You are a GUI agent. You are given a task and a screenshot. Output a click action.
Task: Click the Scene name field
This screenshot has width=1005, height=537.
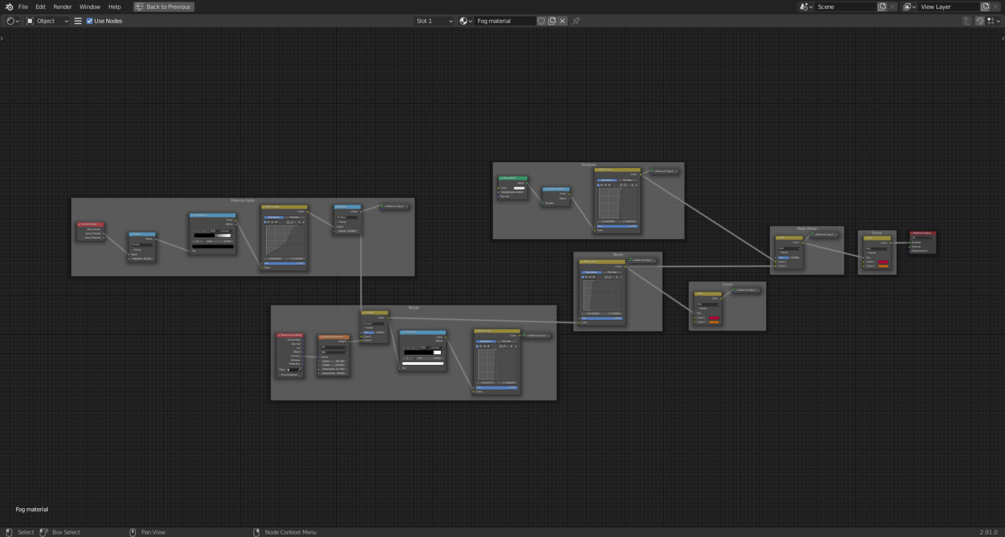tap(845, 6)
